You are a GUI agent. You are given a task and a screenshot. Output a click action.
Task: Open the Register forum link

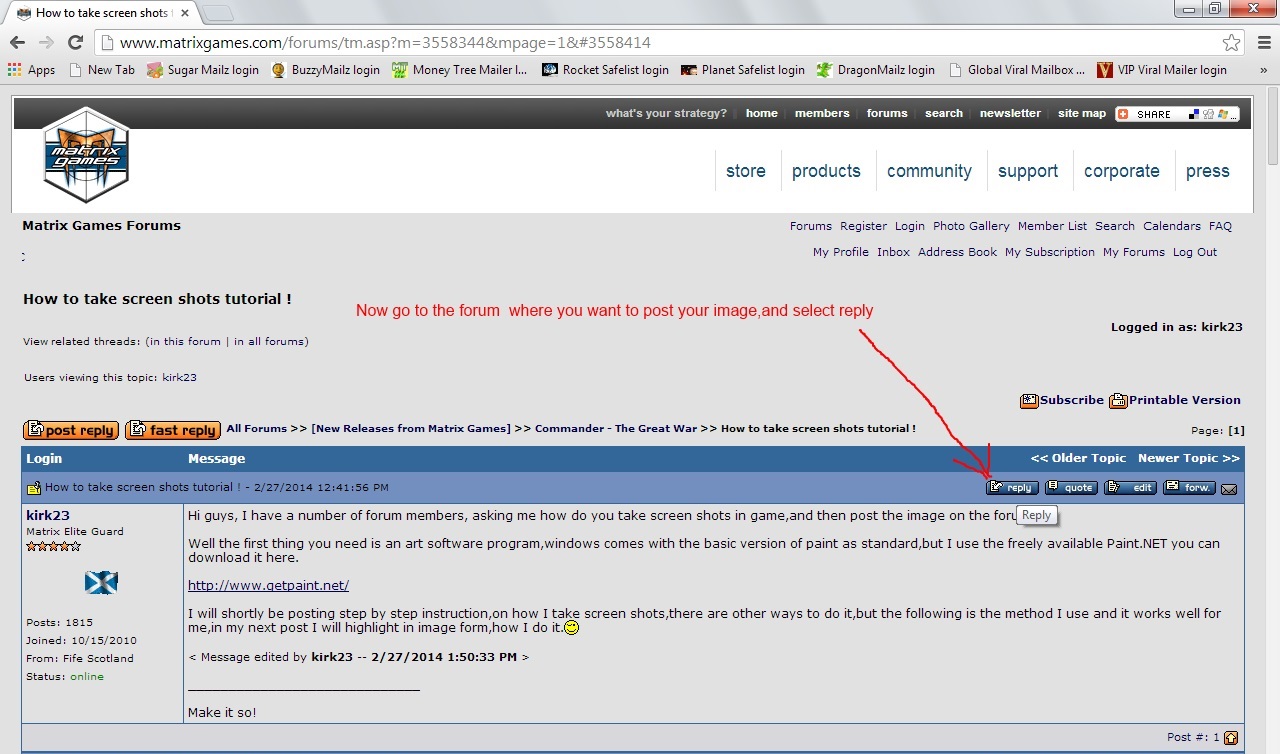coord(863,226)
